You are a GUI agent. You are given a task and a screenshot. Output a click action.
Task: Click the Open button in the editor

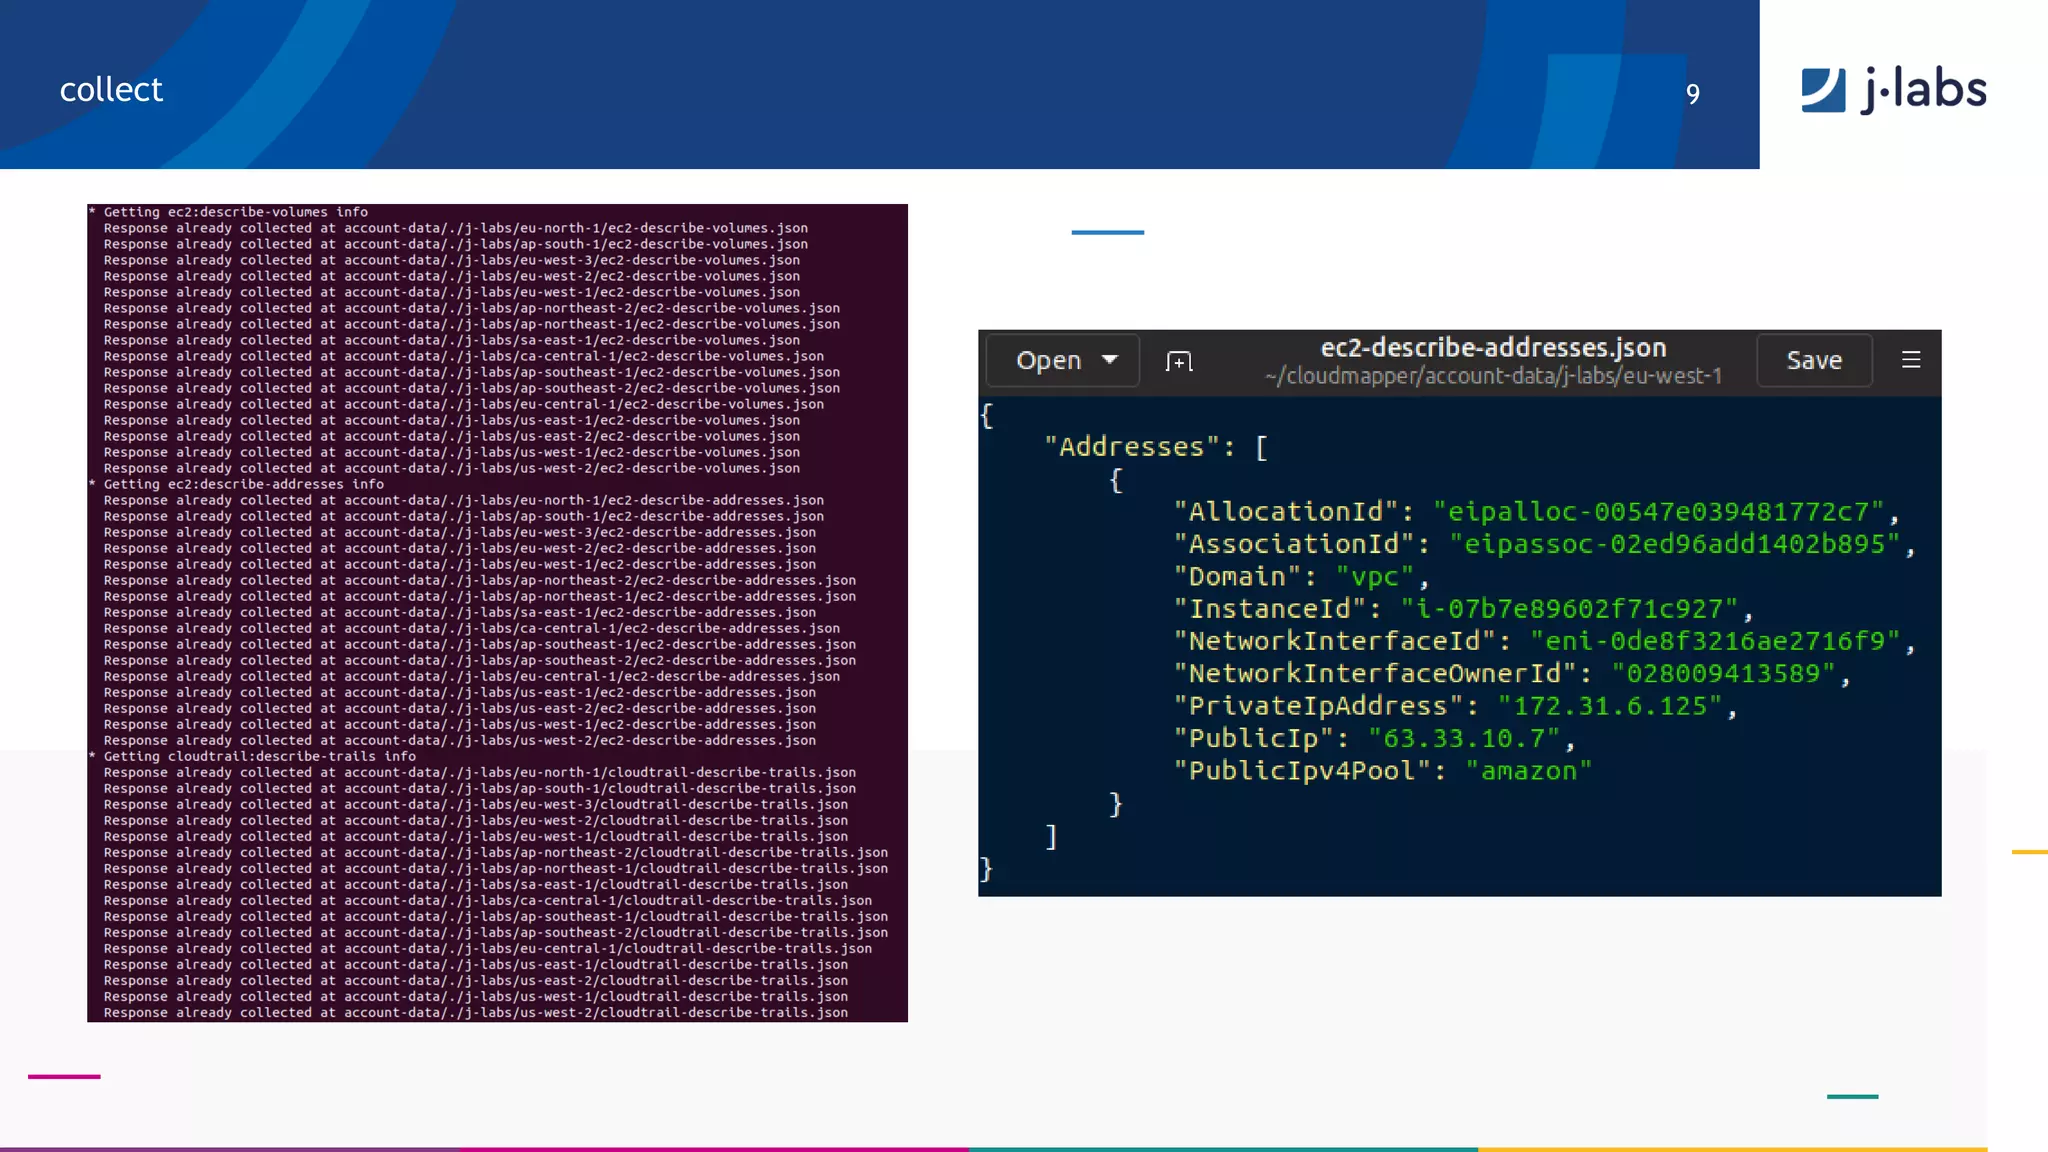click(1048, 360)
